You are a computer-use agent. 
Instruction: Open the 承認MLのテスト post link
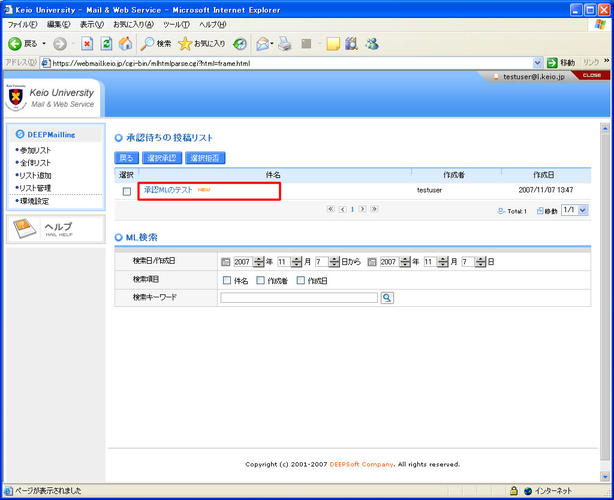[168, 190]
